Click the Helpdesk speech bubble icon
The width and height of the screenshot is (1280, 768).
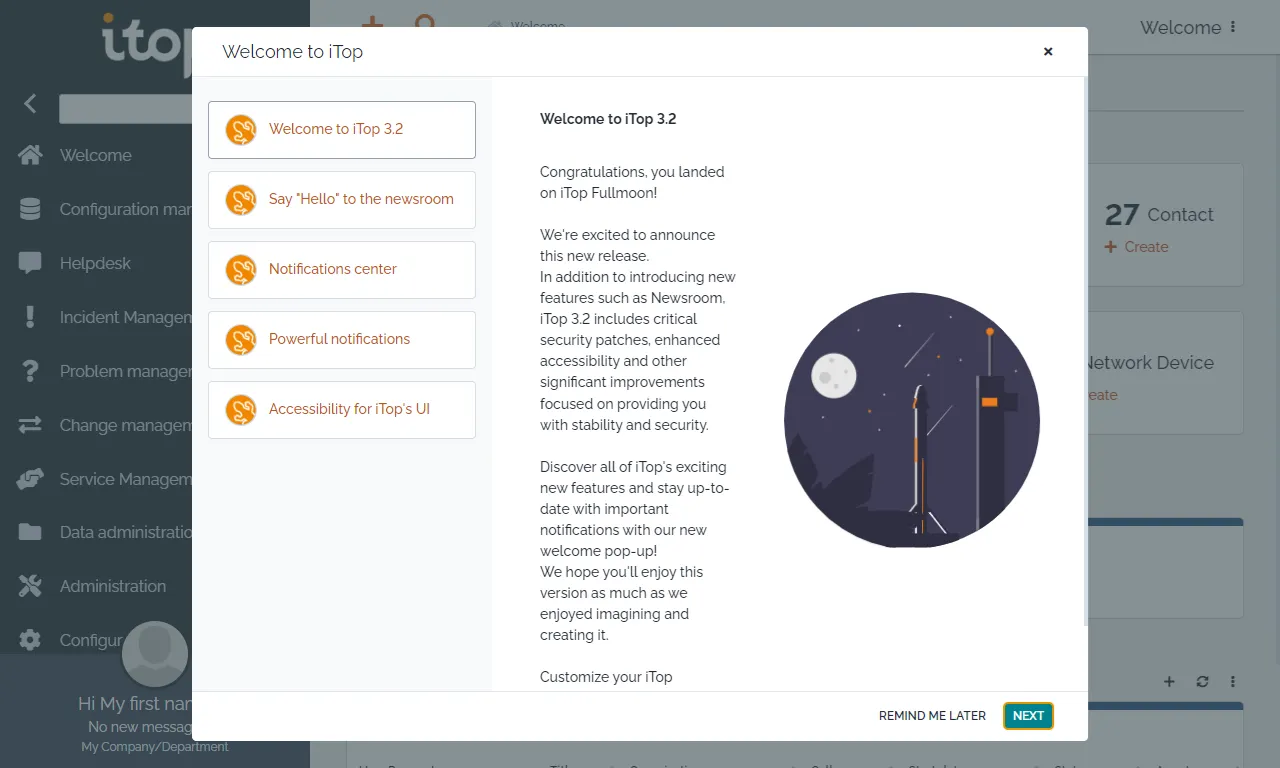[30, 263]
